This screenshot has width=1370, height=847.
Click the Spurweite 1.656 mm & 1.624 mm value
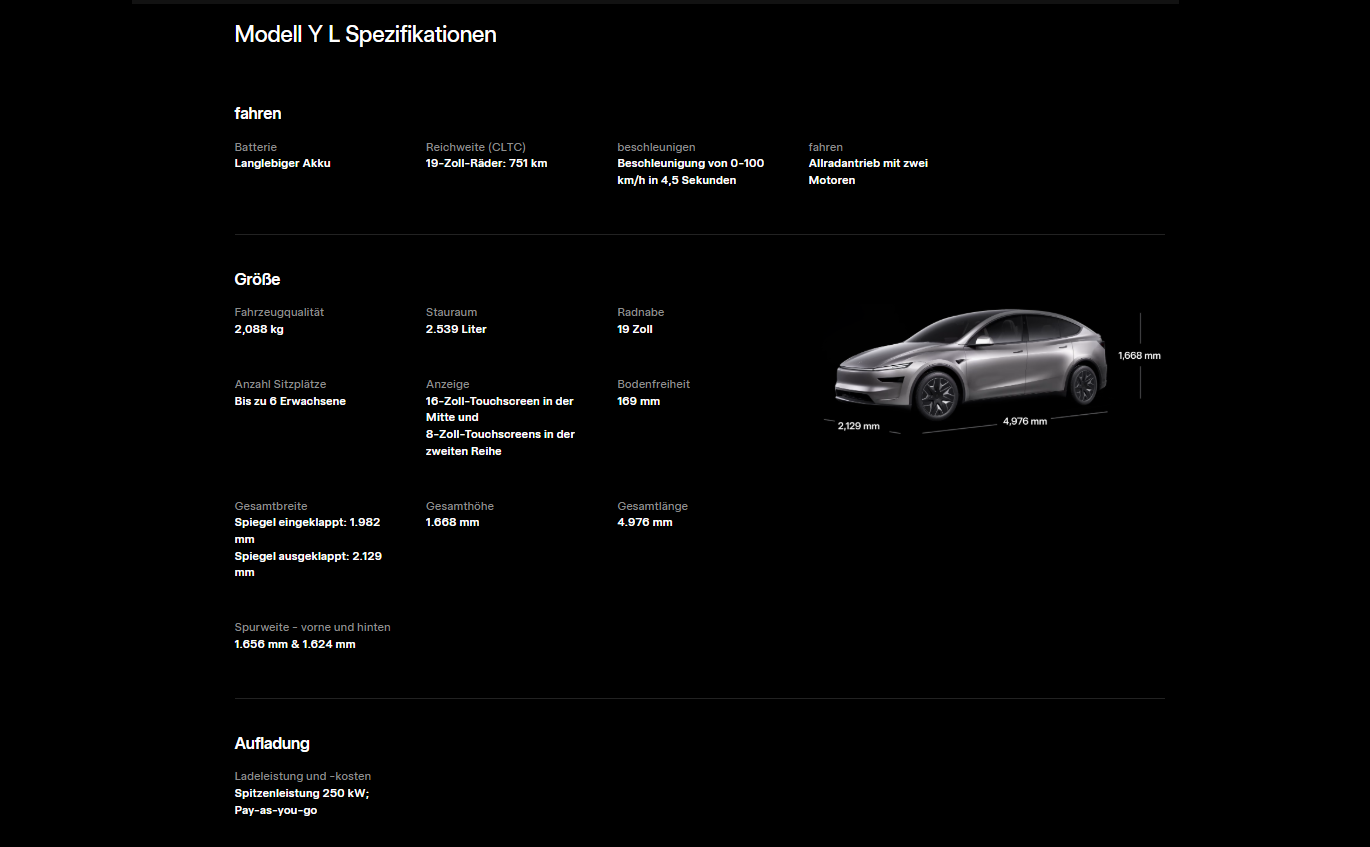295,644
